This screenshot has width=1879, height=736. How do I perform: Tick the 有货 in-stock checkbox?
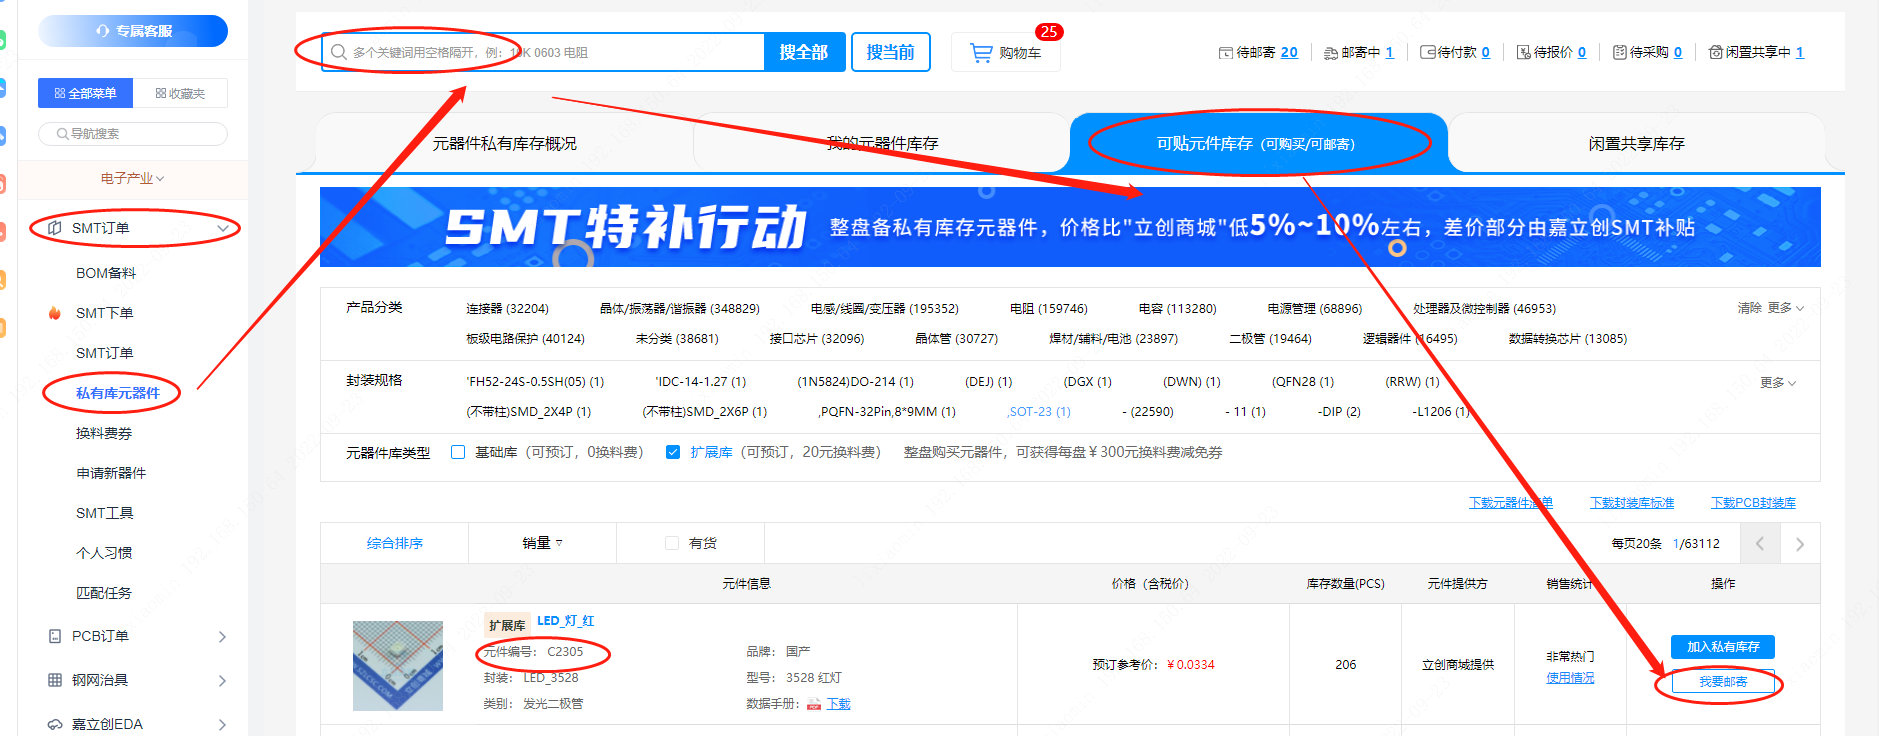[x=672, y=543]
